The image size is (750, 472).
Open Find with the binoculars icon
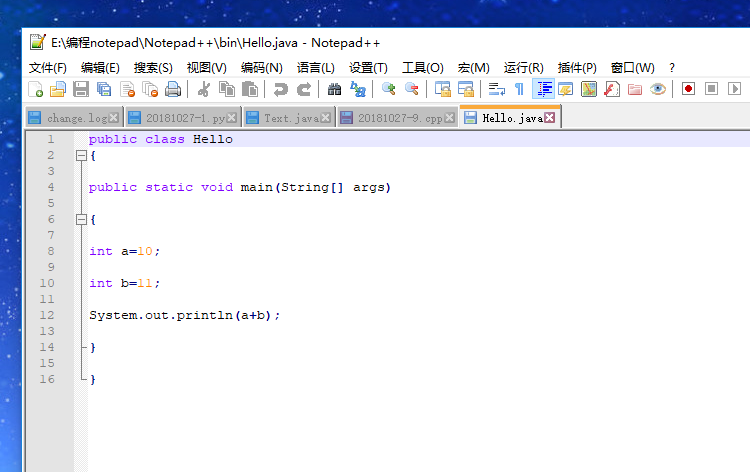pos(334,89)
